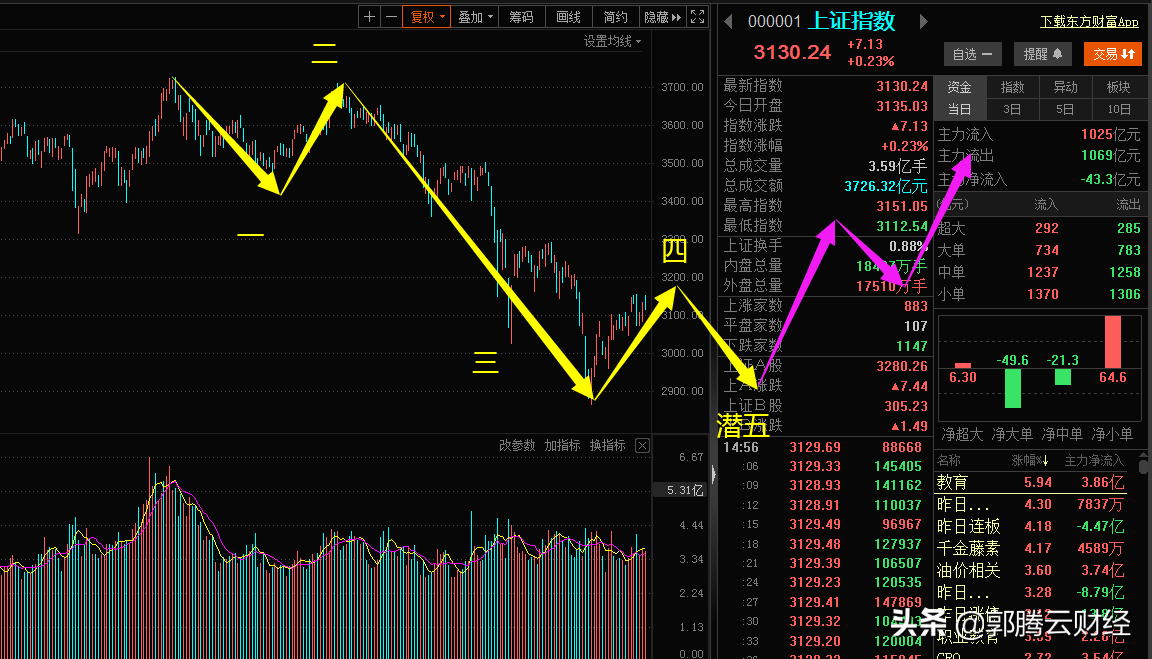1152x659 pixels.
Task: Enter fullscreen chart mode
Action: pyautogui.click(x=698, y=17)
